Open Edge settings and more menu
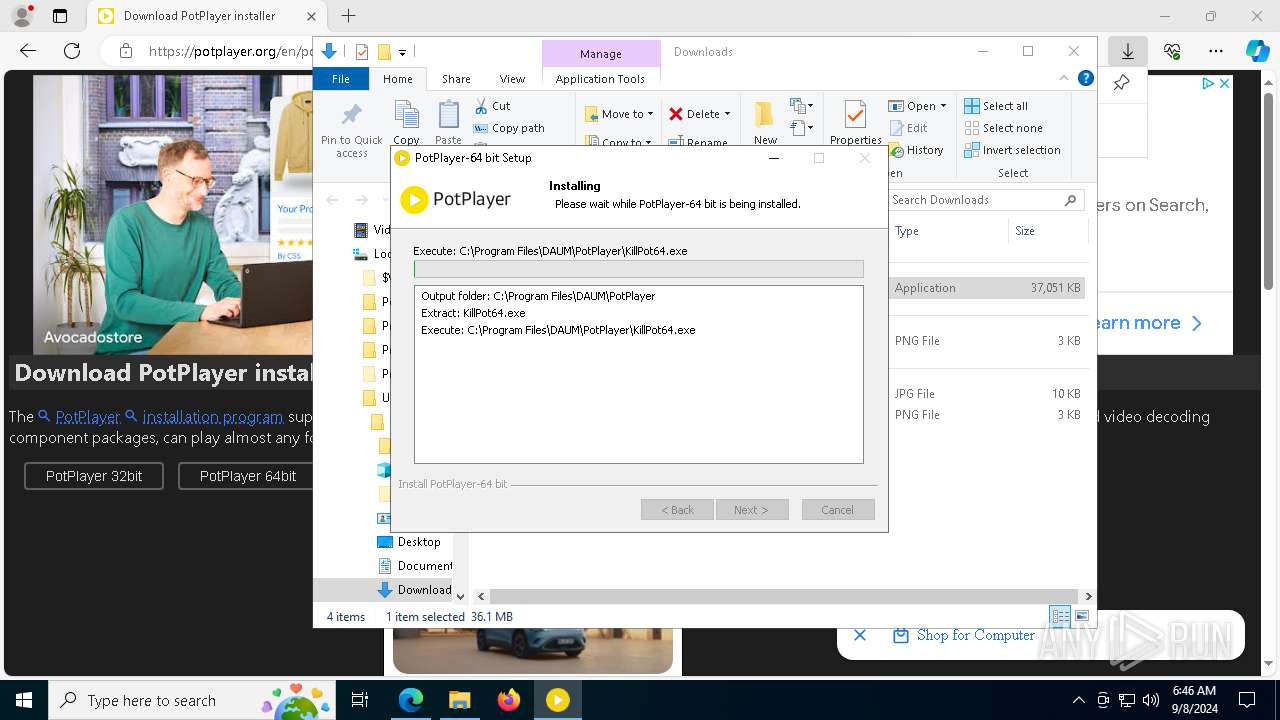This screenshot has width=1280, height=720. 1216,51
